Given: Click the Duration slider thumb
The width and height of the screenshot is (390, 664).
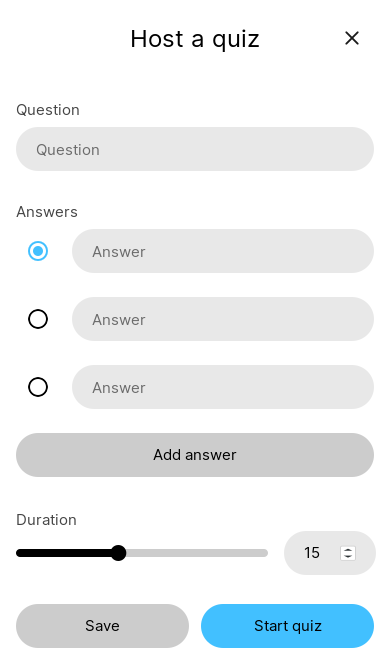Looking at the screenshot, I should tap(119, 553).
